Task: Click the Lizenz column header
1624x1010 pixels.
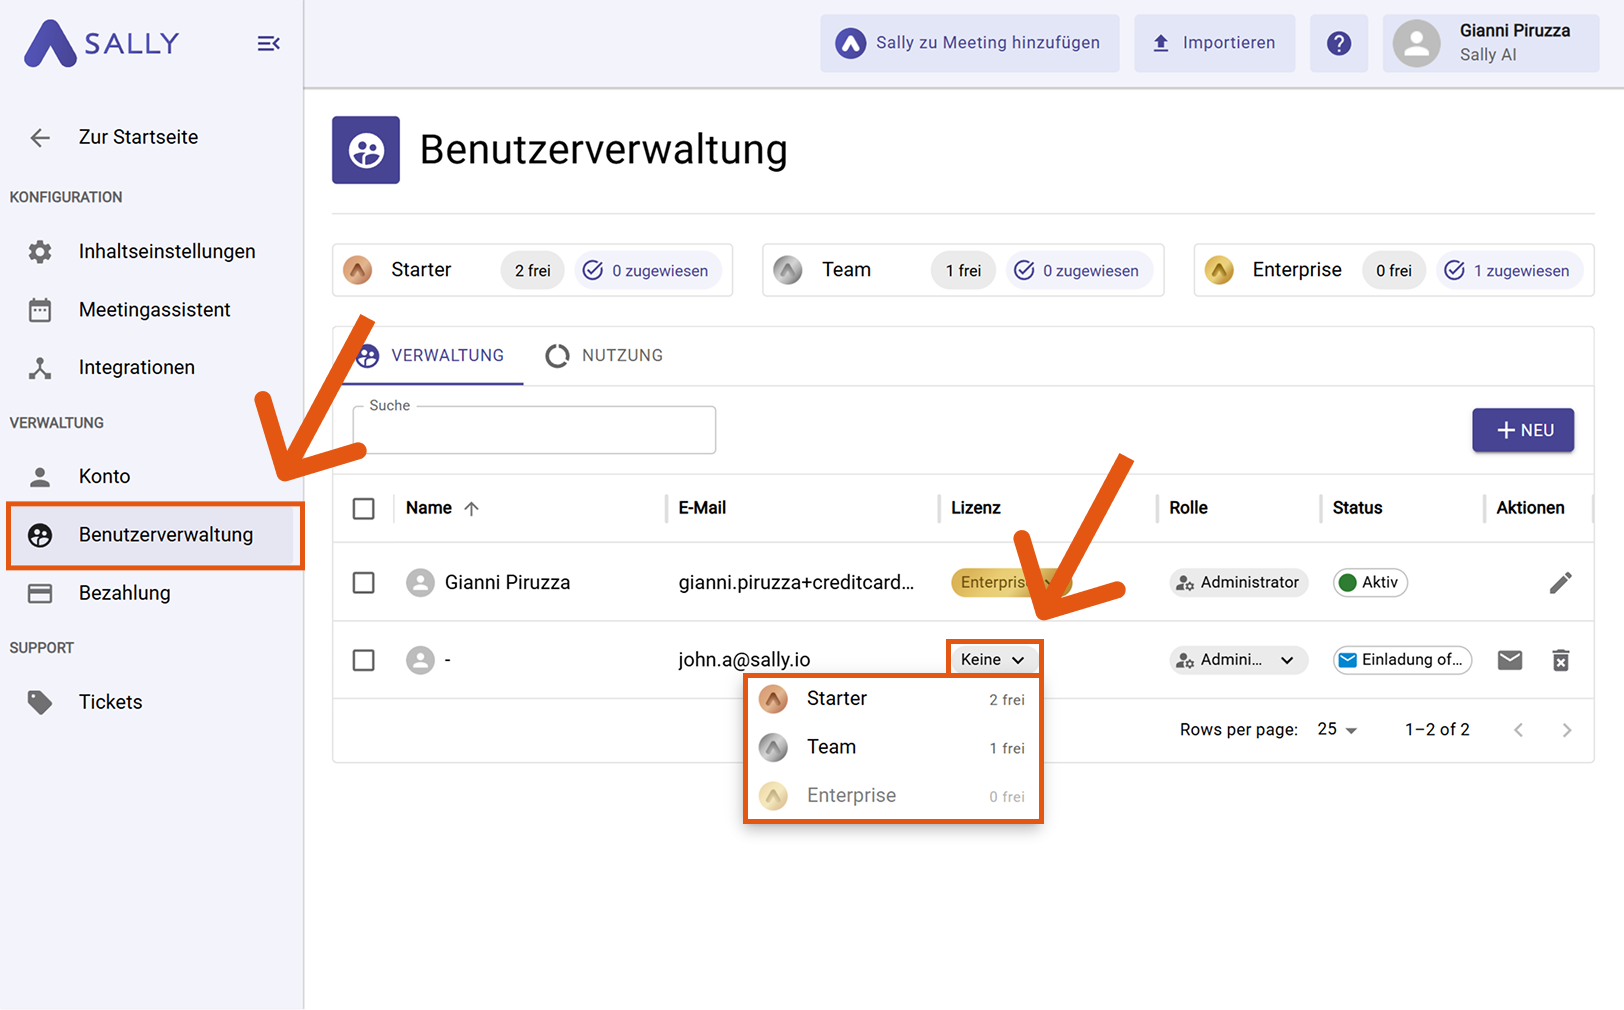Action: point(975,508)
